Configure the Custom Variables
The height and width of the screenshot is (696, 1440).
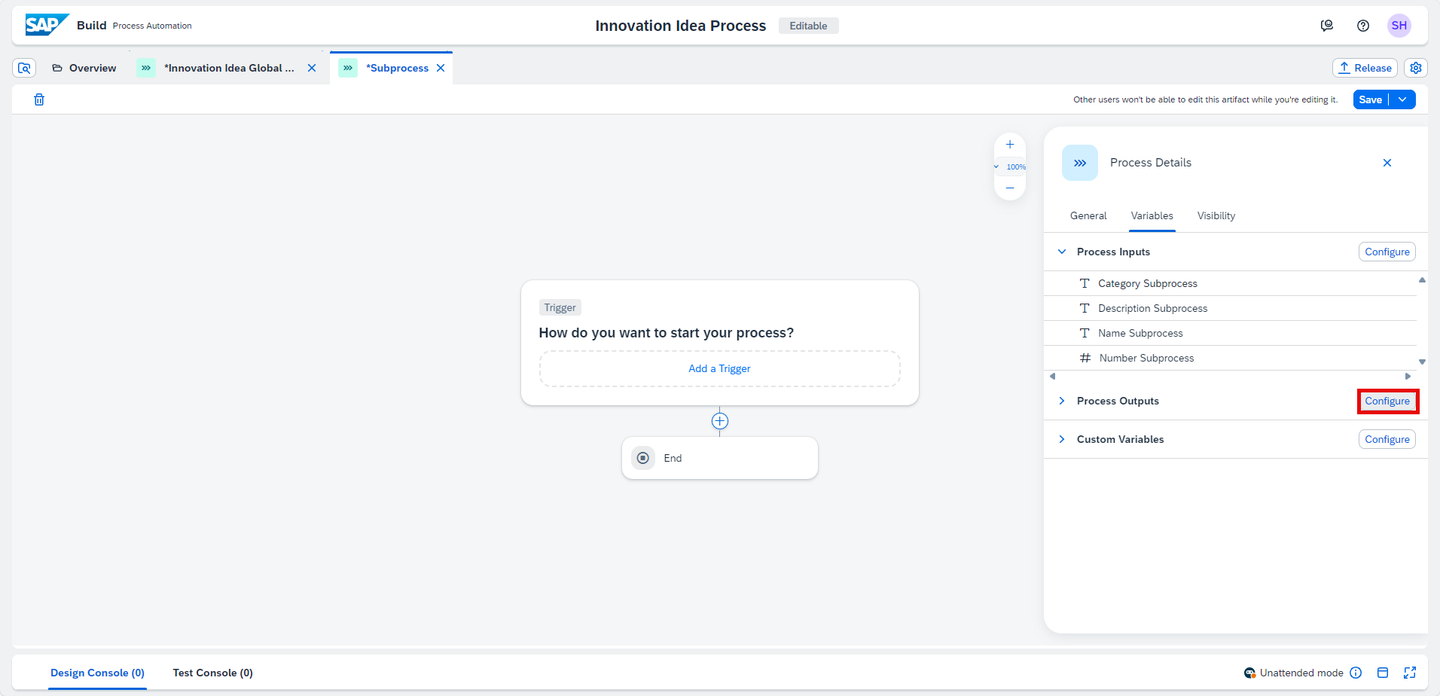pyautogui.click(x=1387, y=439)
